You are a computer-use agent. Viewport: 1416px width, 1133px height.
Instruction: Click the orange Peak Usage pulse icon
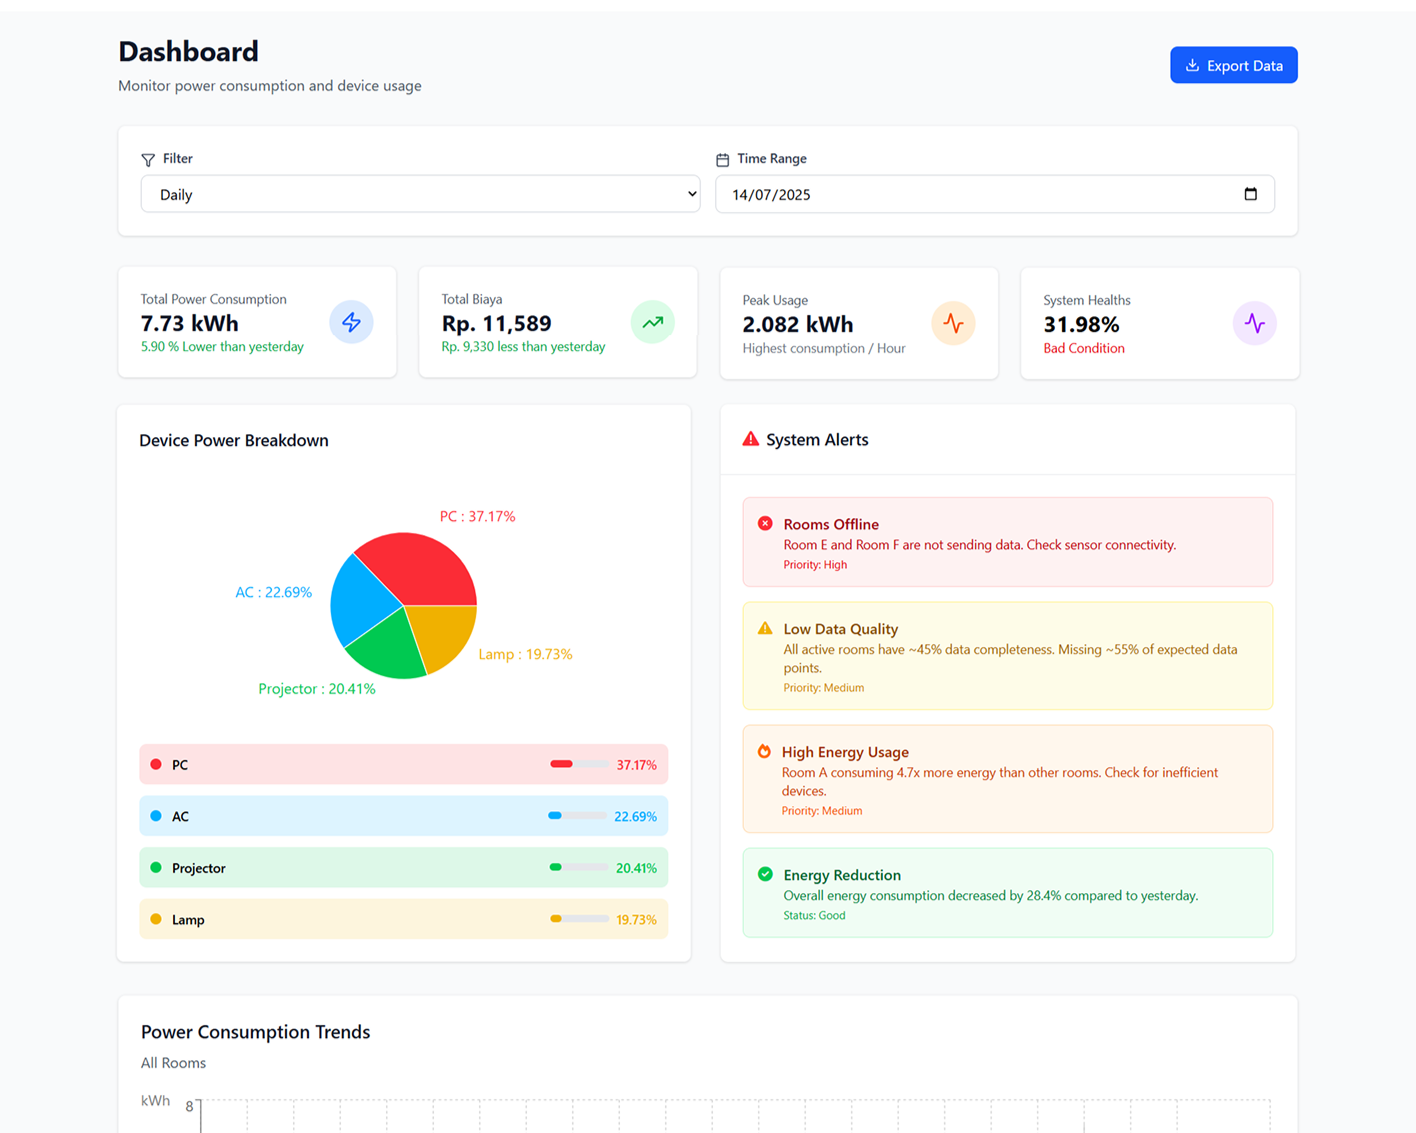(953, 323)
